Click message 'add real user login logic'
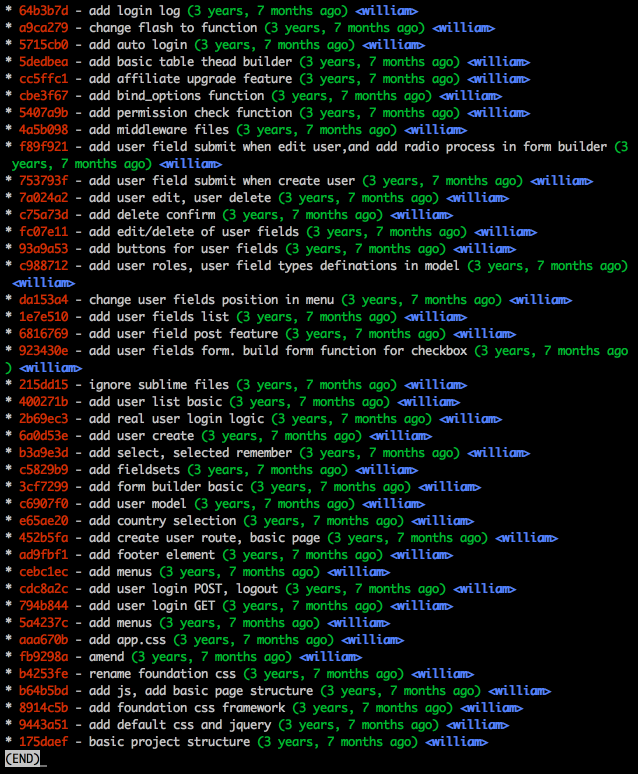 (x=176, y=419)
